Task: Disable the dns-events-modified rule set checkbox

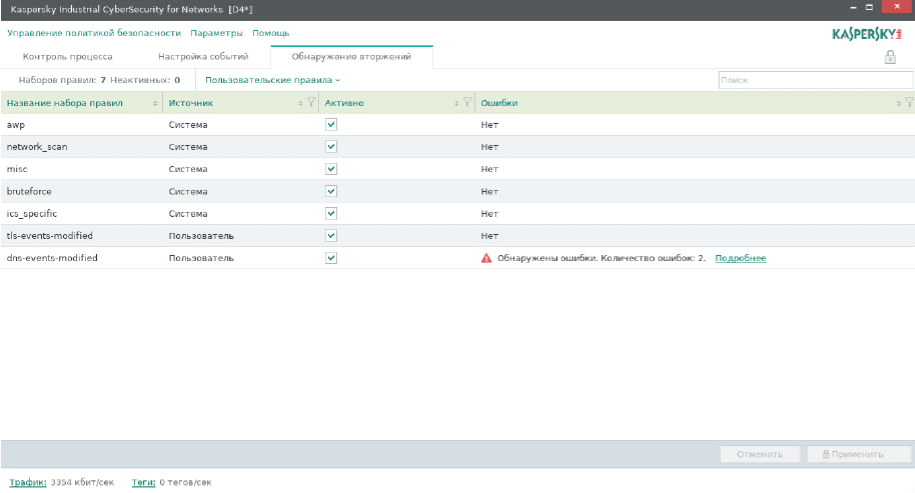Action: (x=331, y=258)
